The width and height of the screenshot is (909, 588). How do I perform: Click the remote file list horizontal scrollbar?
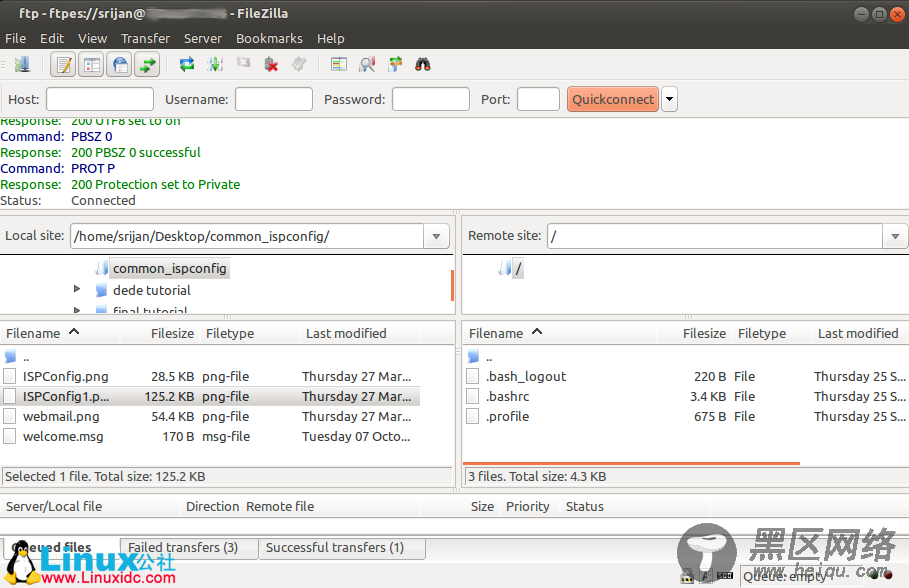[631, 463]
